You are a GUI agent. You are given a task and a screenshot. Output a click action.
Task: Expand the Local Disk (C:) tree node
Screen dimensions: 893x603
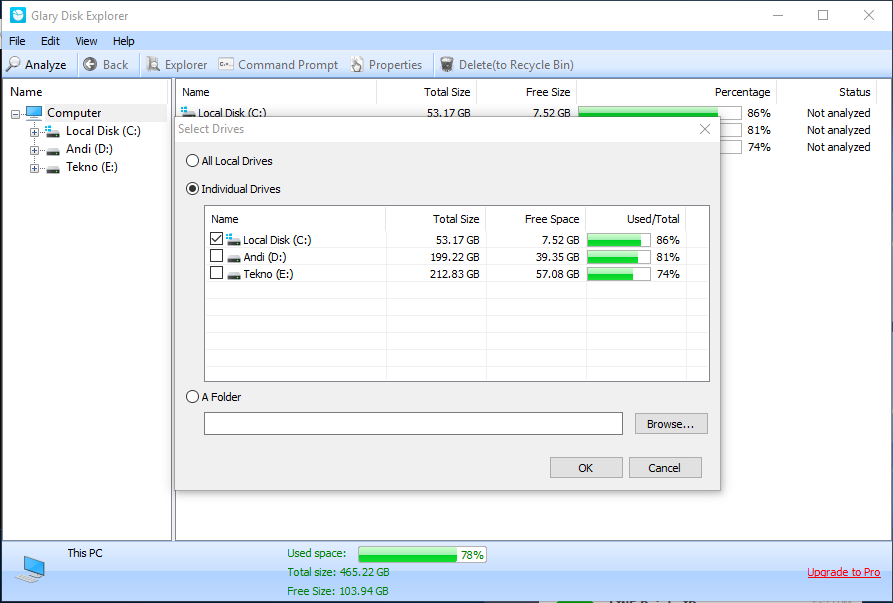tap(34, 132)
